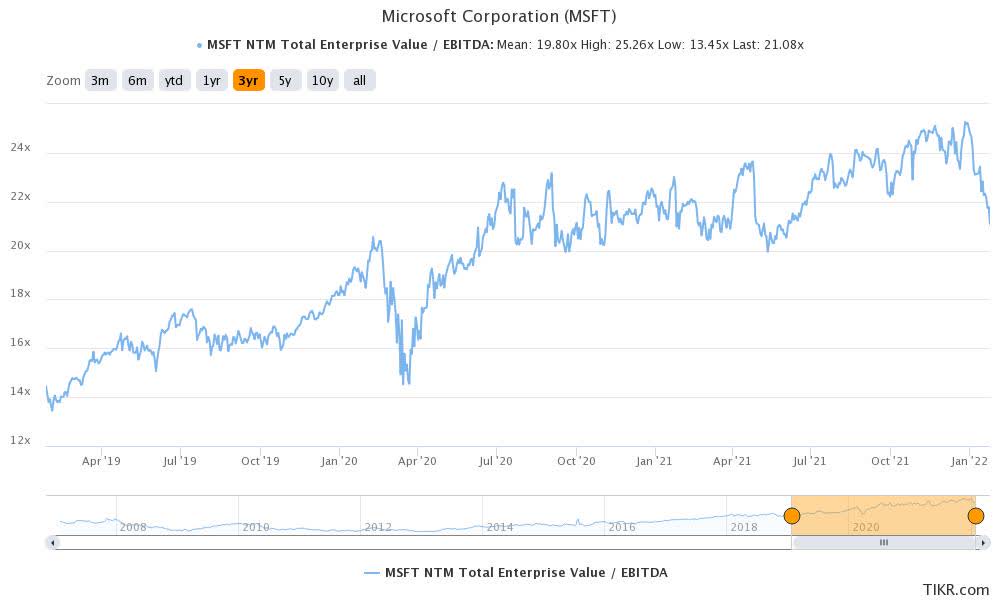Viewport: 1000px width, 600px height.
Task: Click the blue line icon in the bottom legend
Action: click(x=372, y=573)
